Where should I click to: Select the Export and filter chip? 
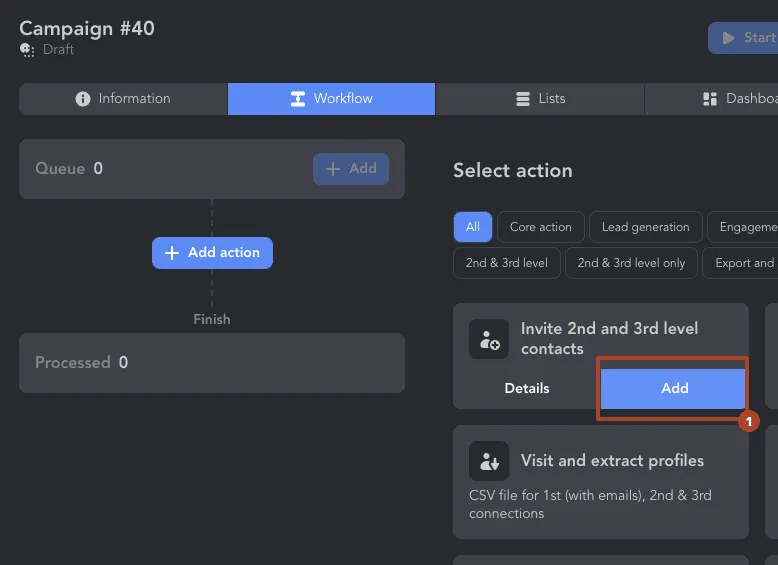(740, 263)
